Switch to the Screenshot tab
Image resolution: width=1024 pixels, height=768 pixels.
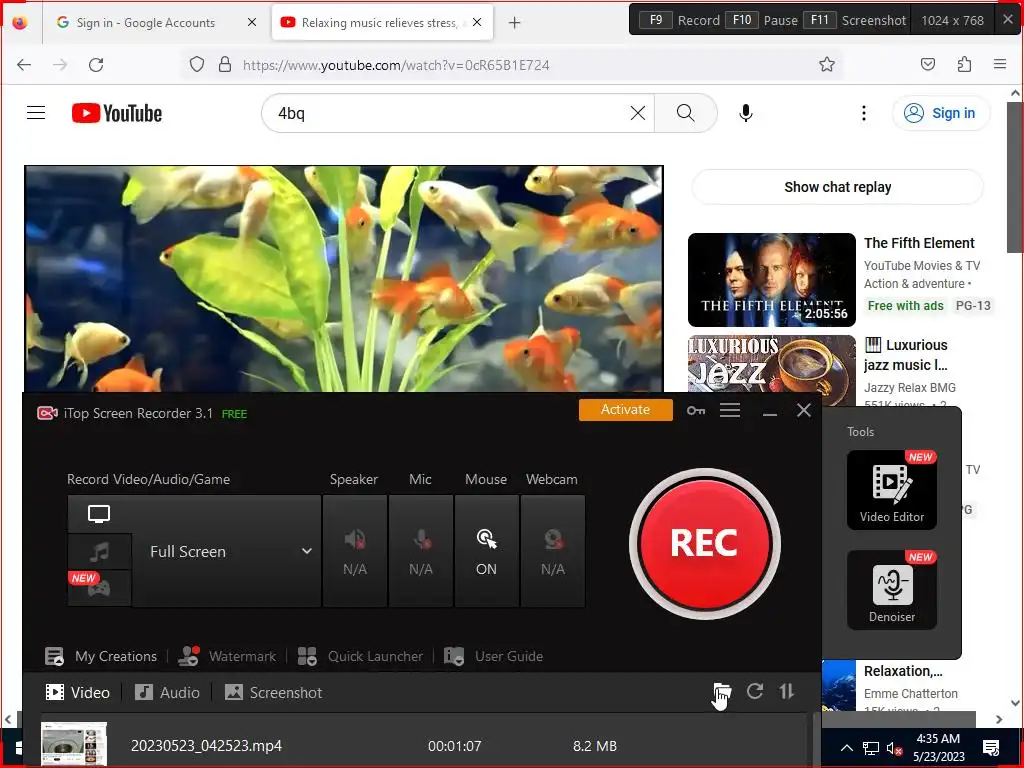click(274, 692)
